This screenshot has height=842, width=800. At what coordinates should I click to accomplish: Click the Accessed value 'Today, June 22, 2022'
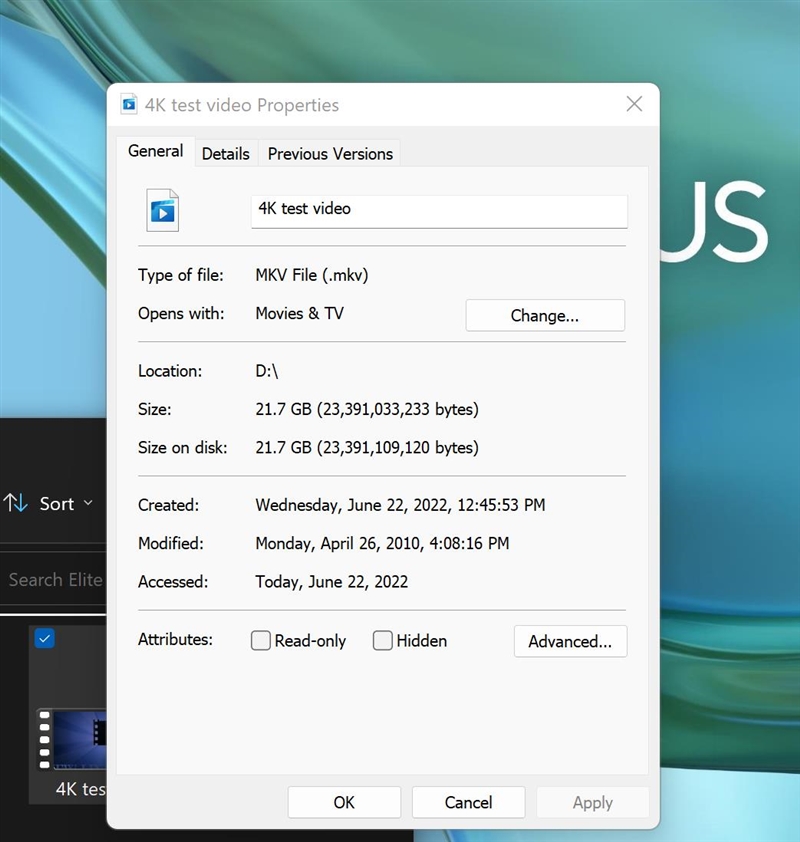[x=332, y=582]
